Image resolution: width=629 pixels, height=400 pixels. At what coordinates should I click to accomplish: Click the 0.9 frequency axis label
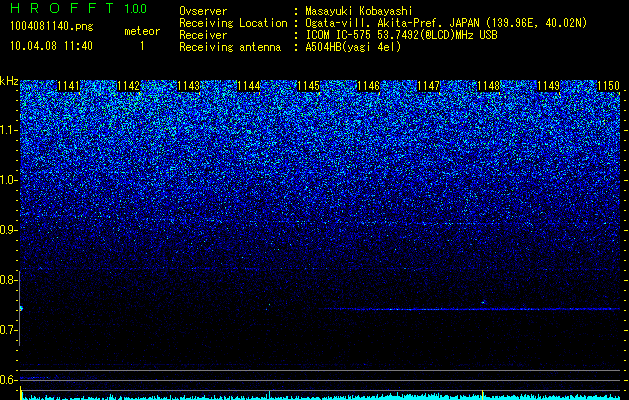coord(8,230)
